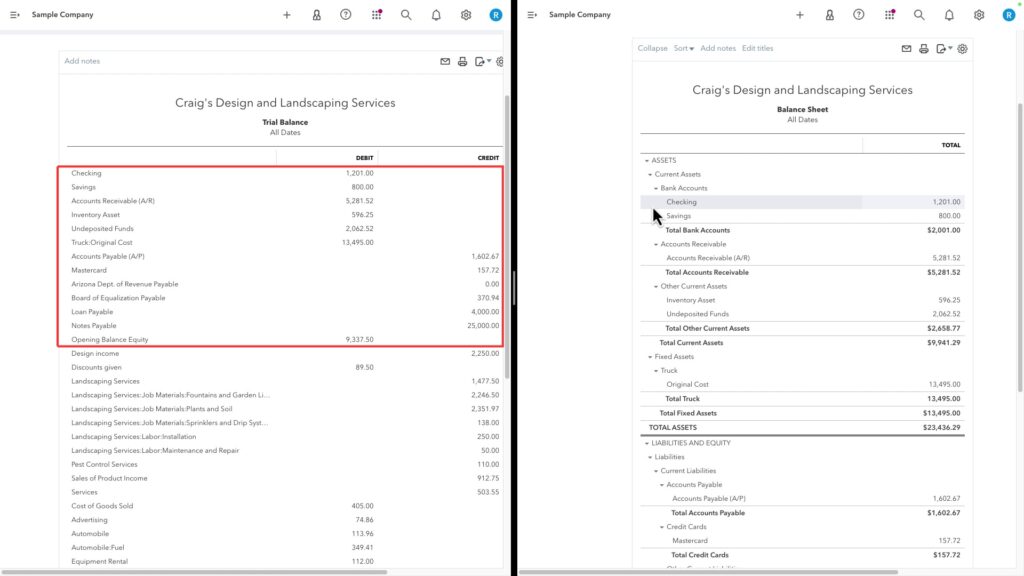Click the email icon on the Trial Balance report
Image resolution: width=1024 pixels, height=576 pixels.
[444, 61]
